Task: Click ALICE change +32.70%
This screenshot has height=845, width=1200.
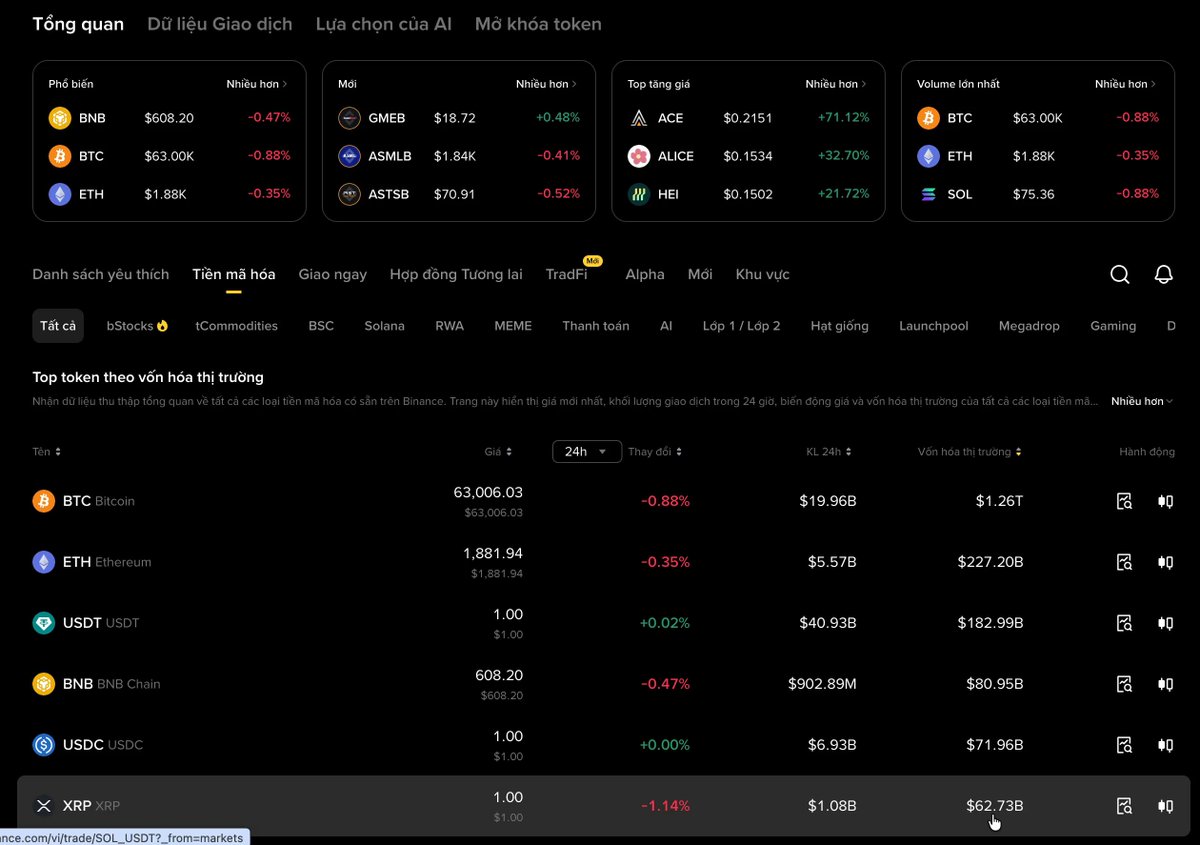Action: click(843, 156)
